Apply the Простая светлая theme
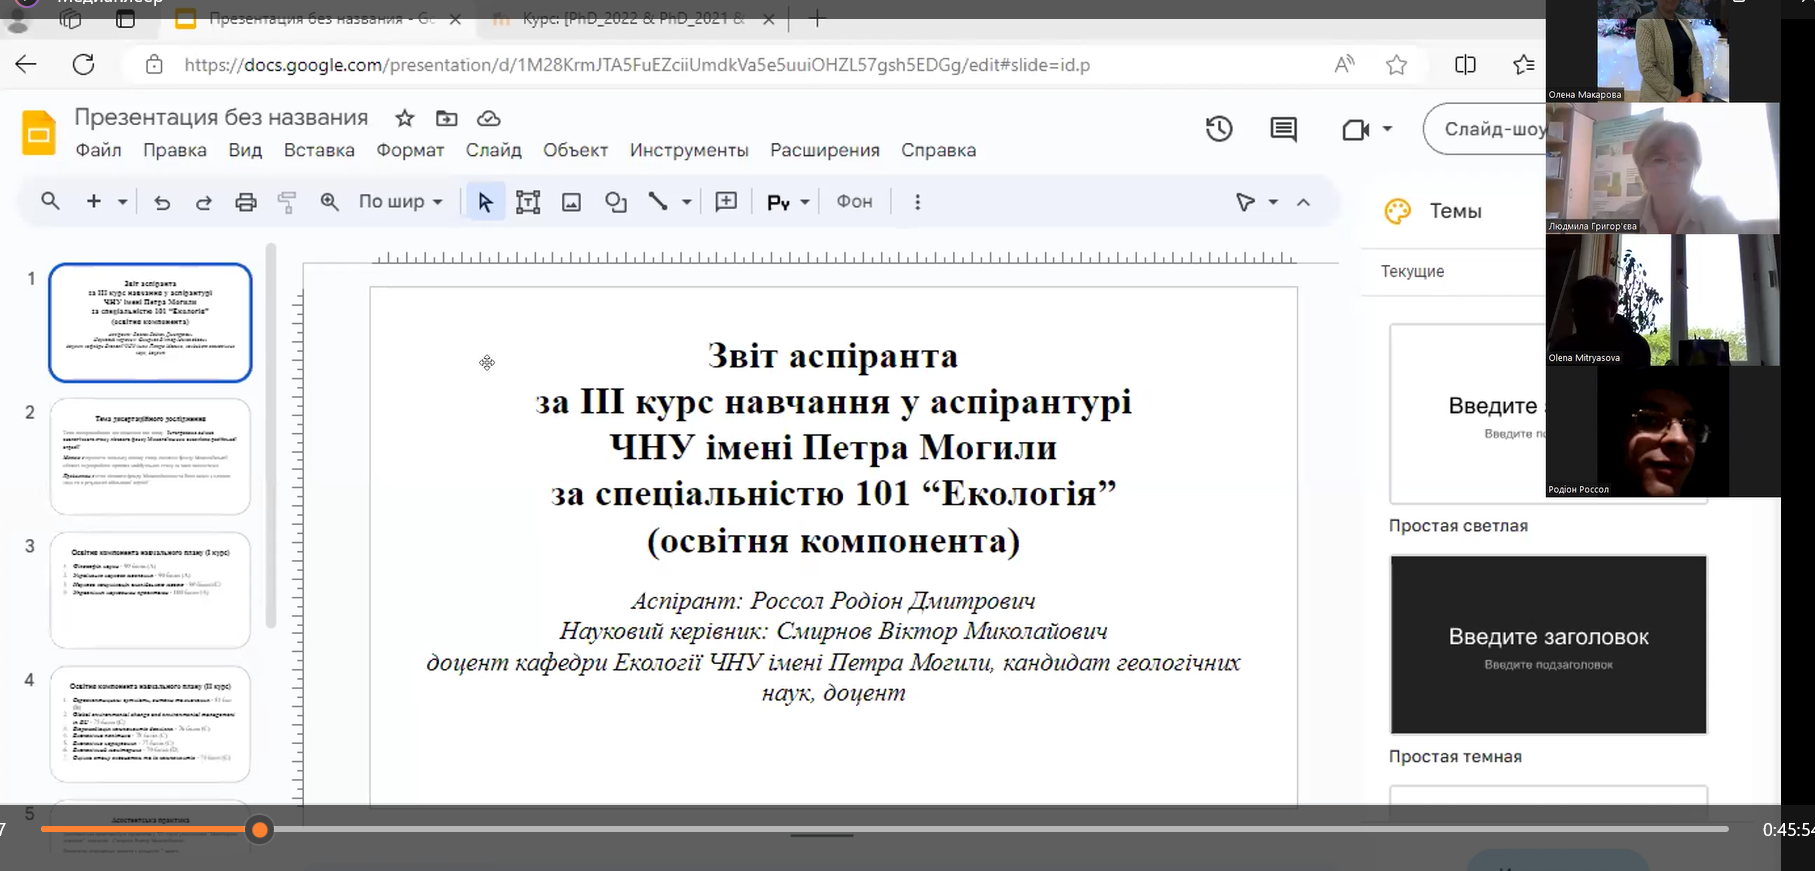 coord(1468,414)
